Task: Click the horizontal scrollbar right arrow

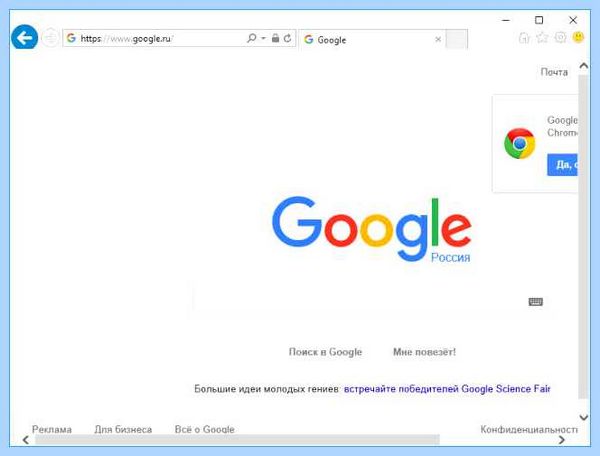Action: coord(561,440)
